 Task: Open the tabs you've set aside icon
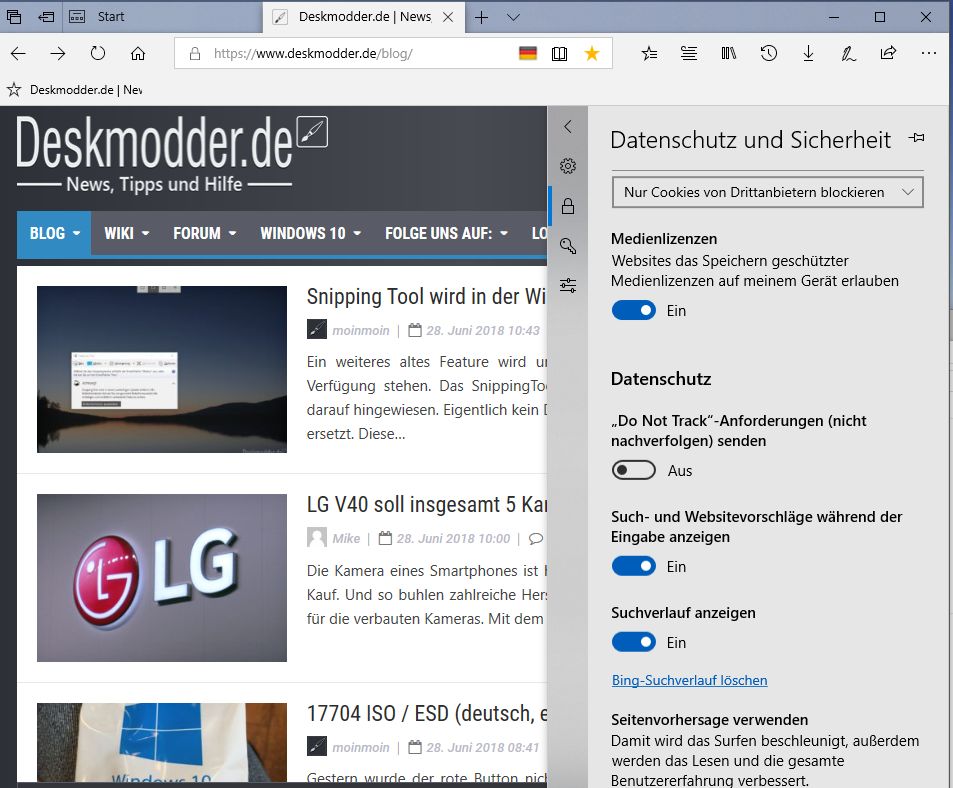[x=13, y=16]
